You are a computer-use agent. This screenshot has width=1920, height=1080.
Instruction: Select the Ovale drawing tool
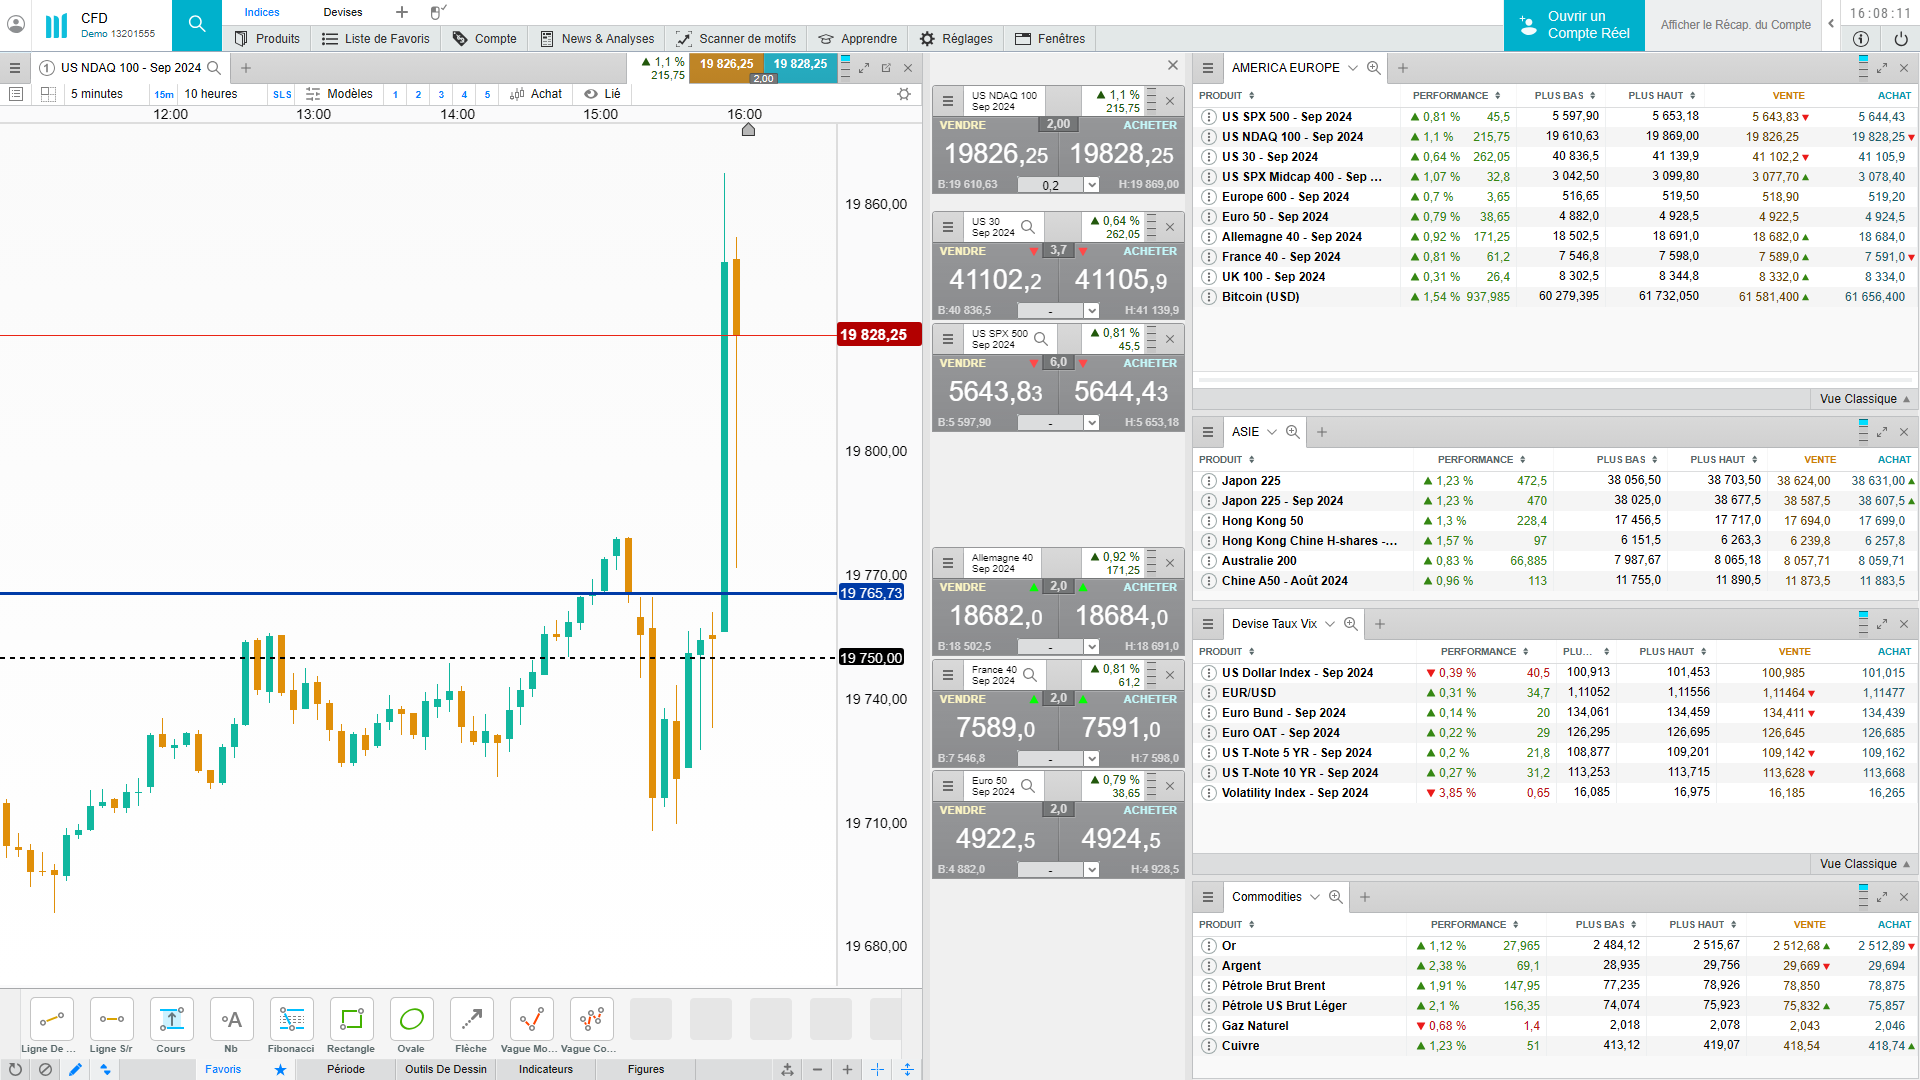pos(411,1020)
